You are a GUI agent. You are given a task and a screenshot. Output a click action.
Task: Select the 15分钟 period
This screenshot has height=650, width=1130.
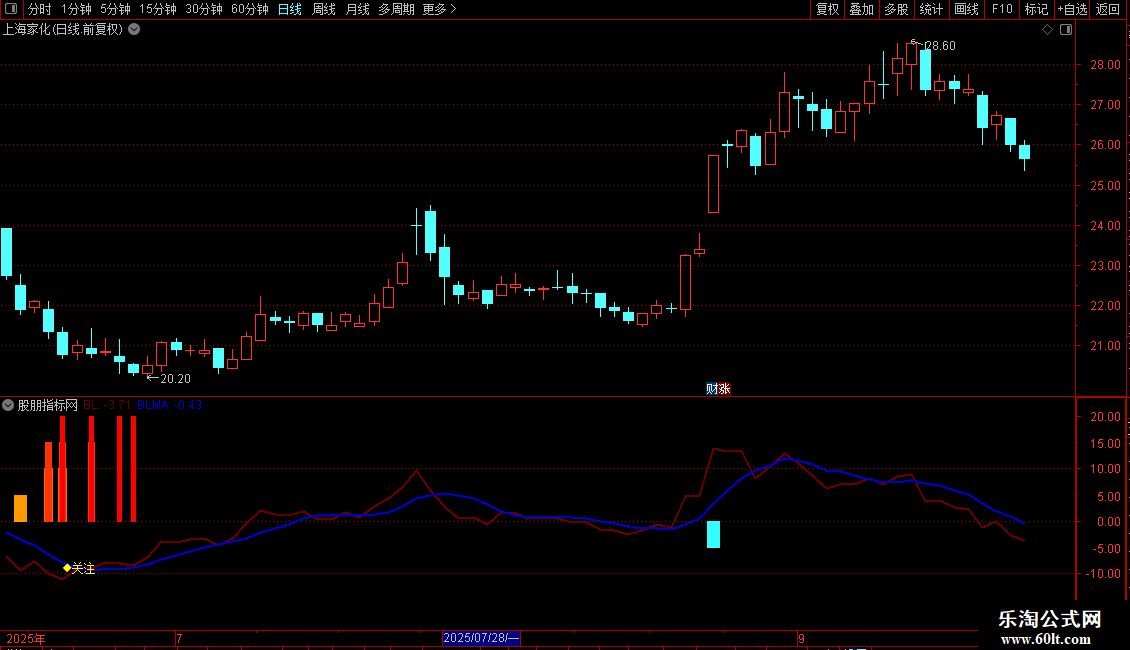coord(158,9)
